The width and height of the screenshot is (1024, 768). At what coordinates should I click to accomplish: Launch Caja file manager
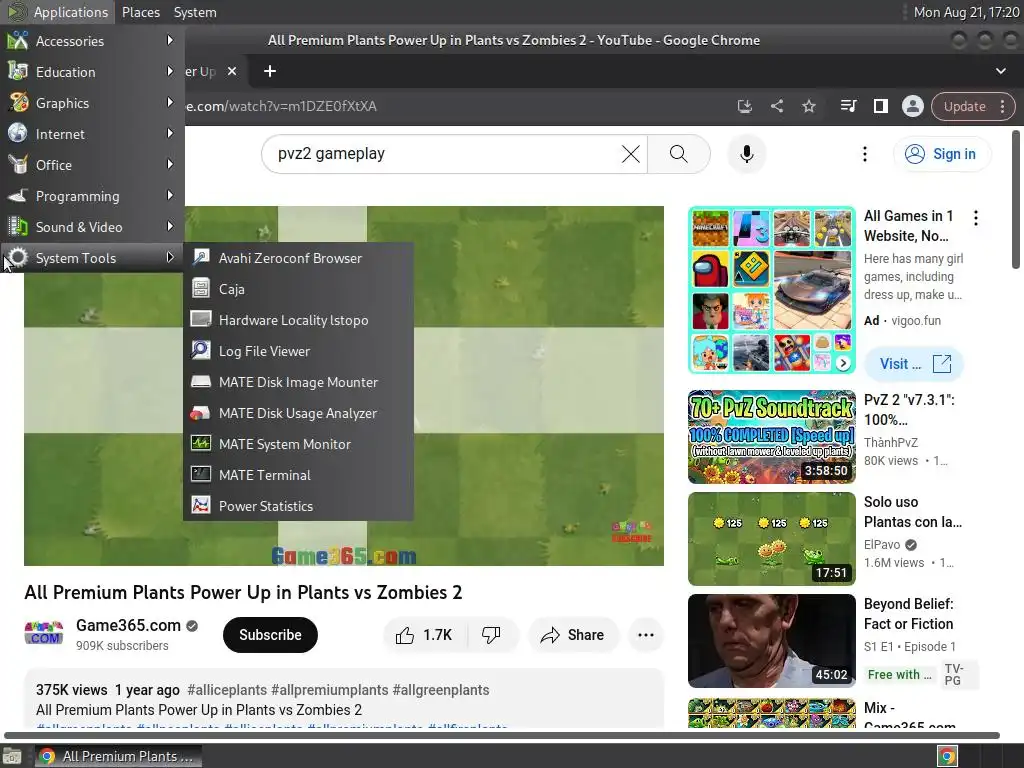[x=298, y=289]
